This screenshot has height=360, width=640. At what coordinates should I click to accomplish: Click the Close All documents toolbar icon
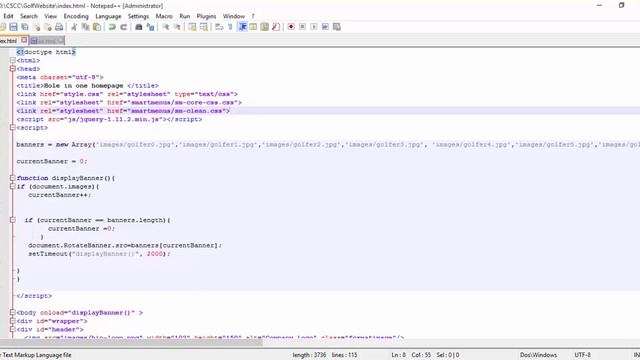pos(48,27)
